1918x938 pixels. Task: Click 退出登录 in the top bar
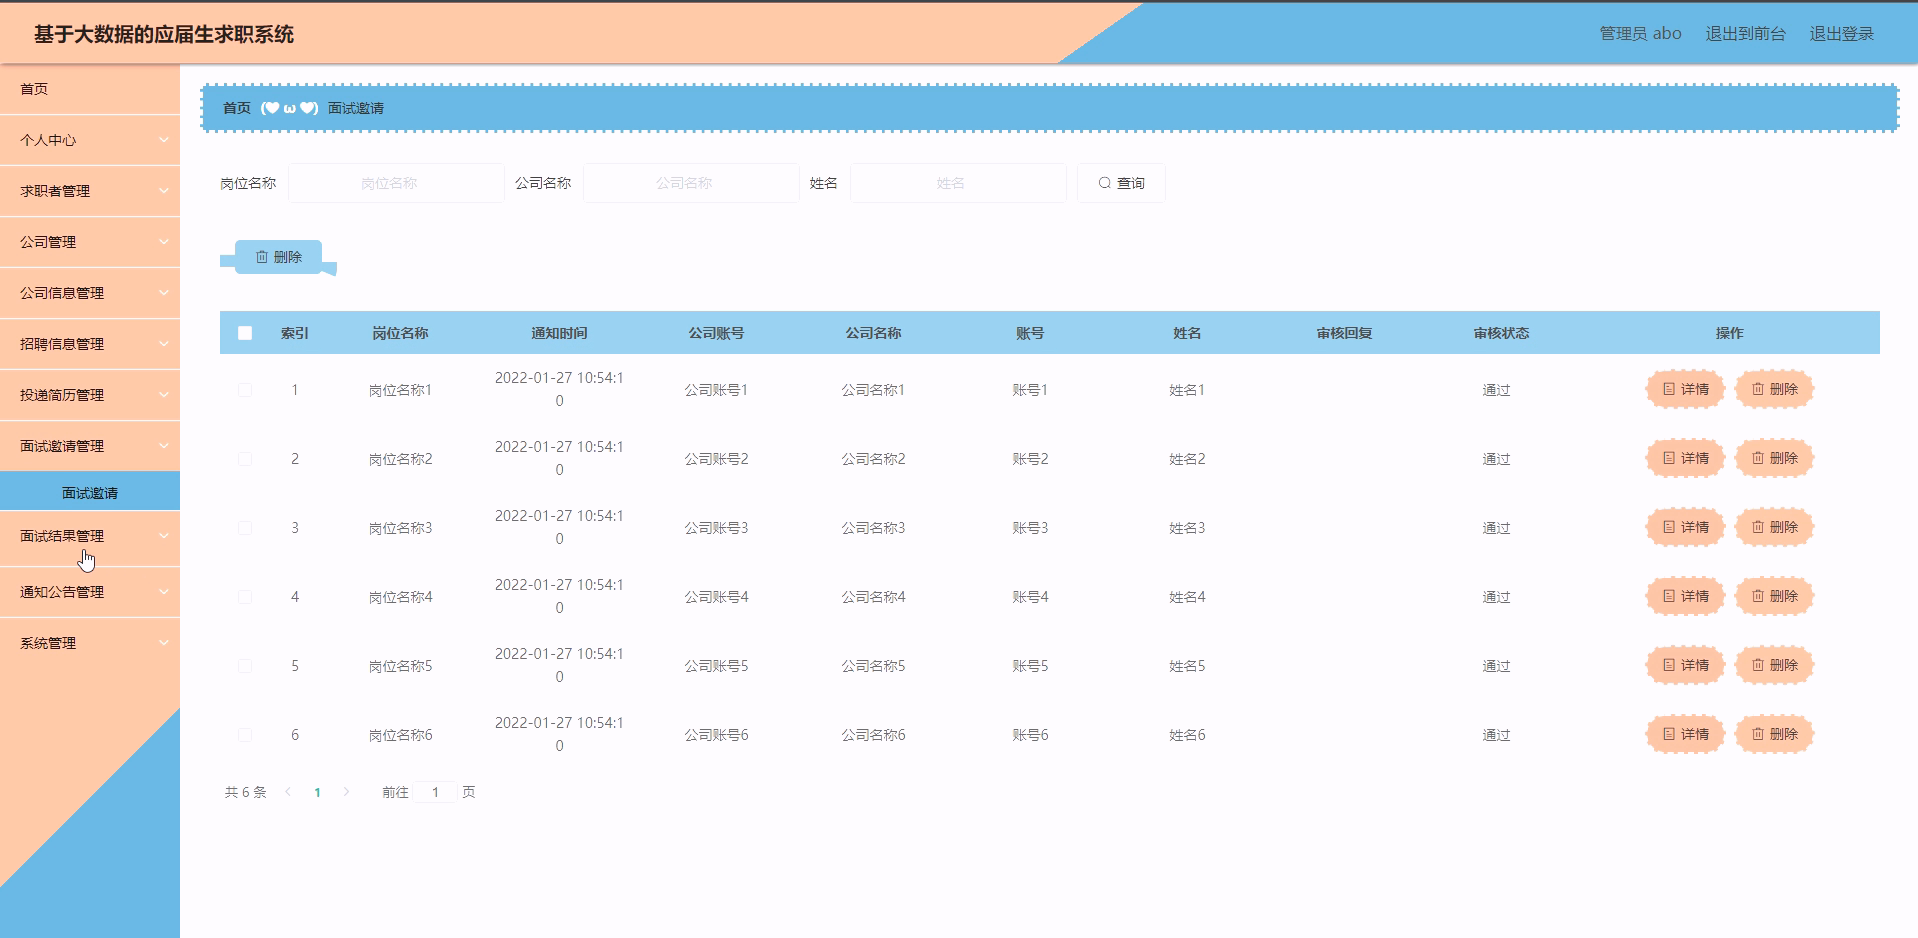coord(1841,33)
